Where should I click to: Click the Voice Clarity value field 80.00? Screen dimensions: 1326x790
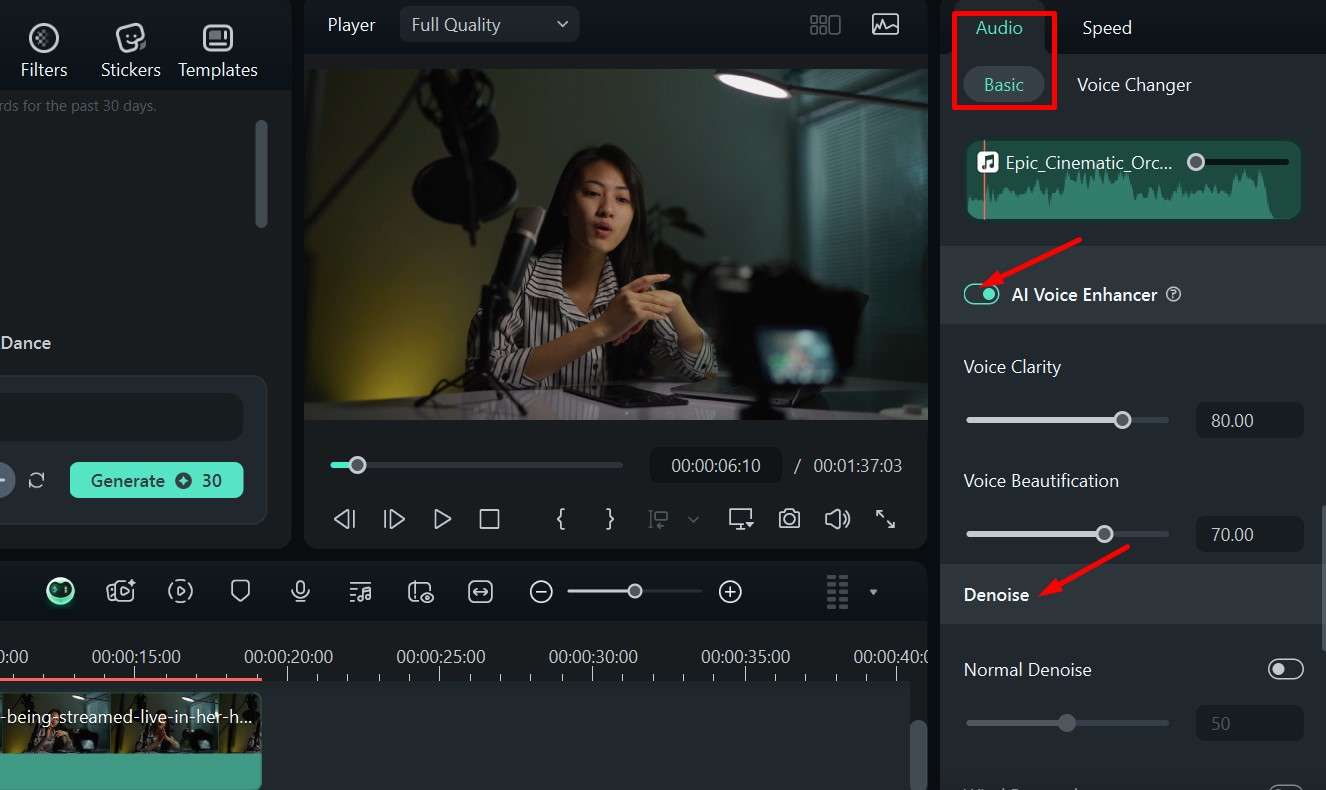click(x=1249, y=420)
